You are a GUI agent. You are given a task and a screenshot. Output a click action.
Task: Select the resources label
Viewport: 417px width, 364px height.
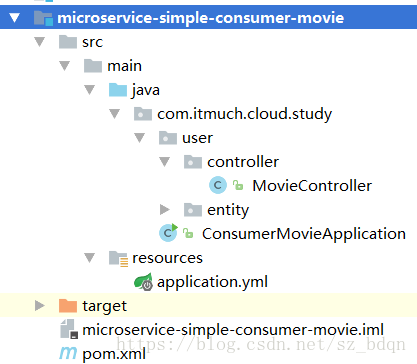(167, 258)
